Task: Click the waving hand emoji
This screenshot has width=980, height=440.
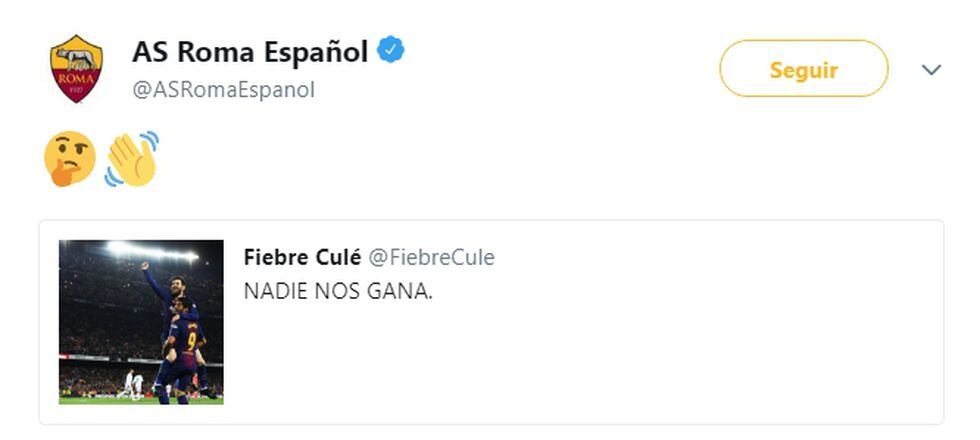Action: coord(132,159)
